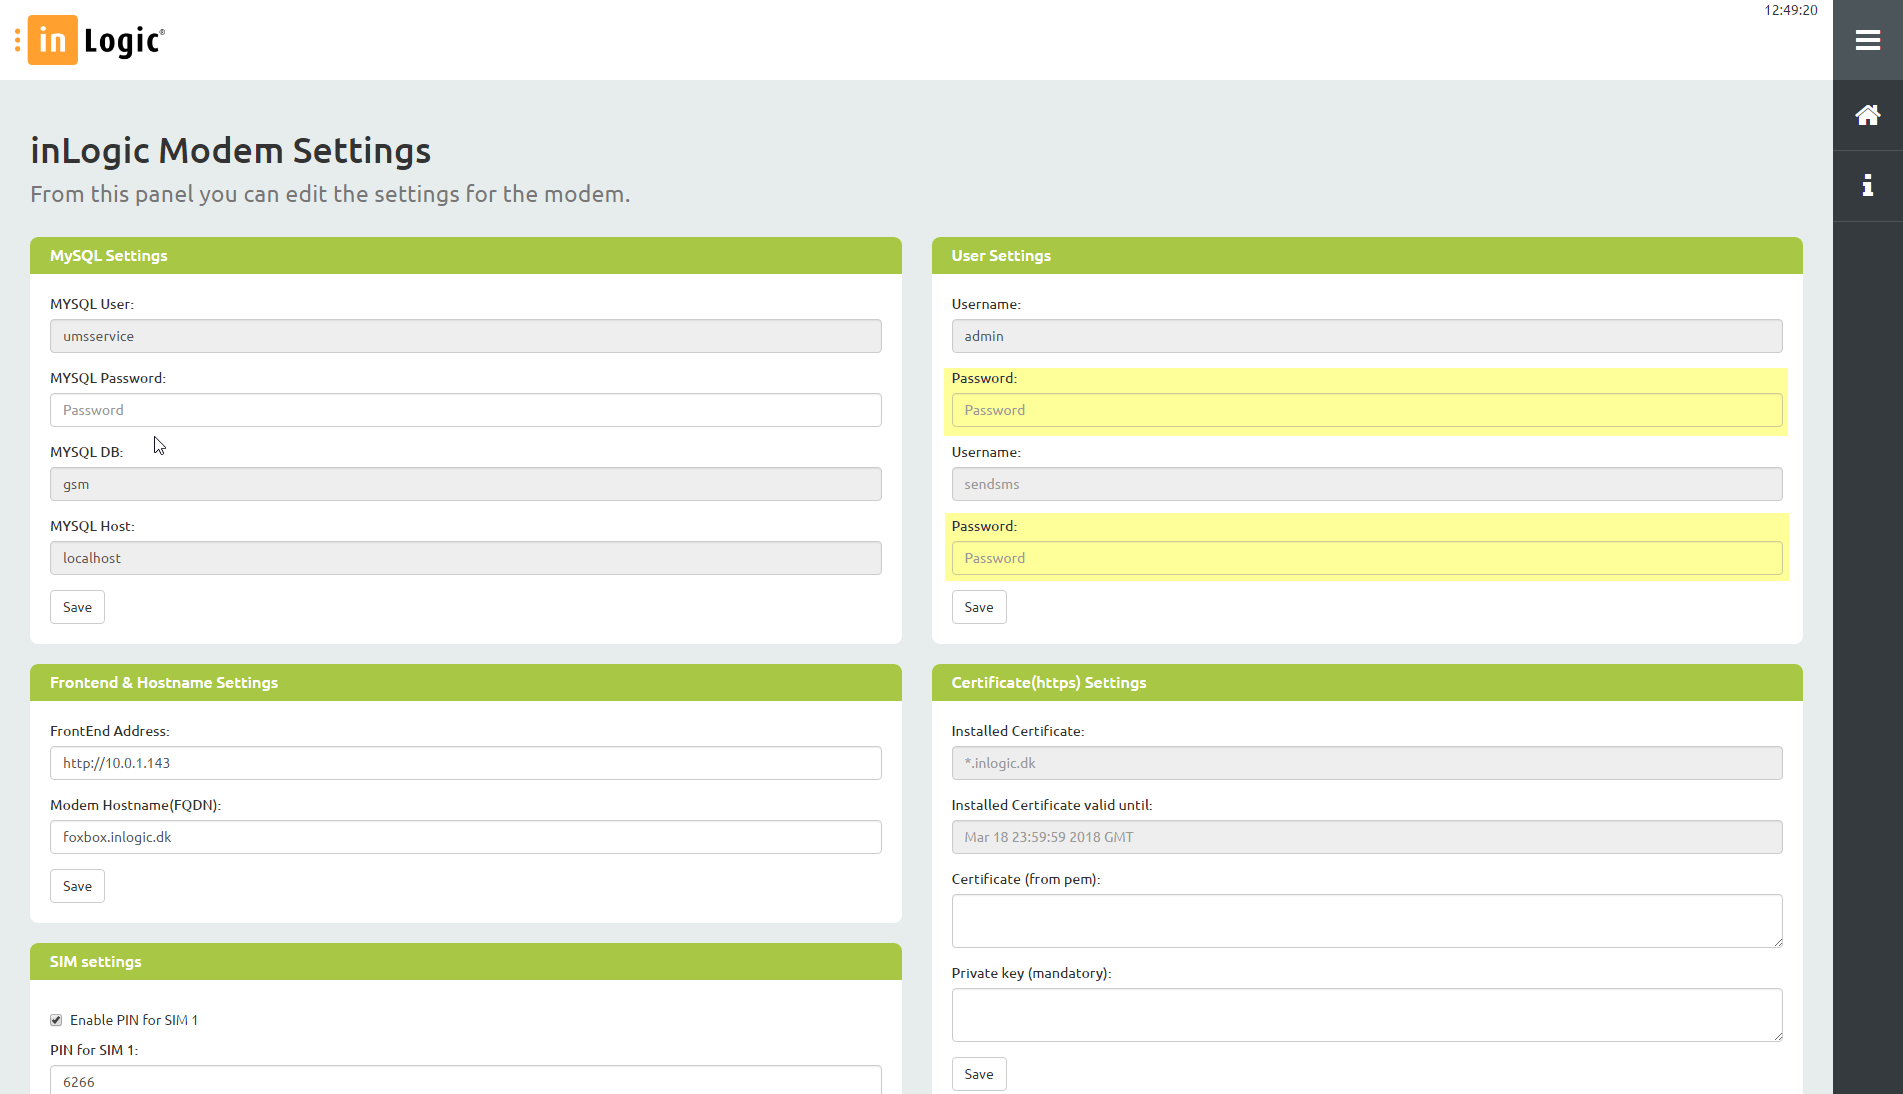Edit the Modem Hostname(FQDN) field
This screenshot has height=1094, width=1903.
pyautogui.click(x=465, y=837)
